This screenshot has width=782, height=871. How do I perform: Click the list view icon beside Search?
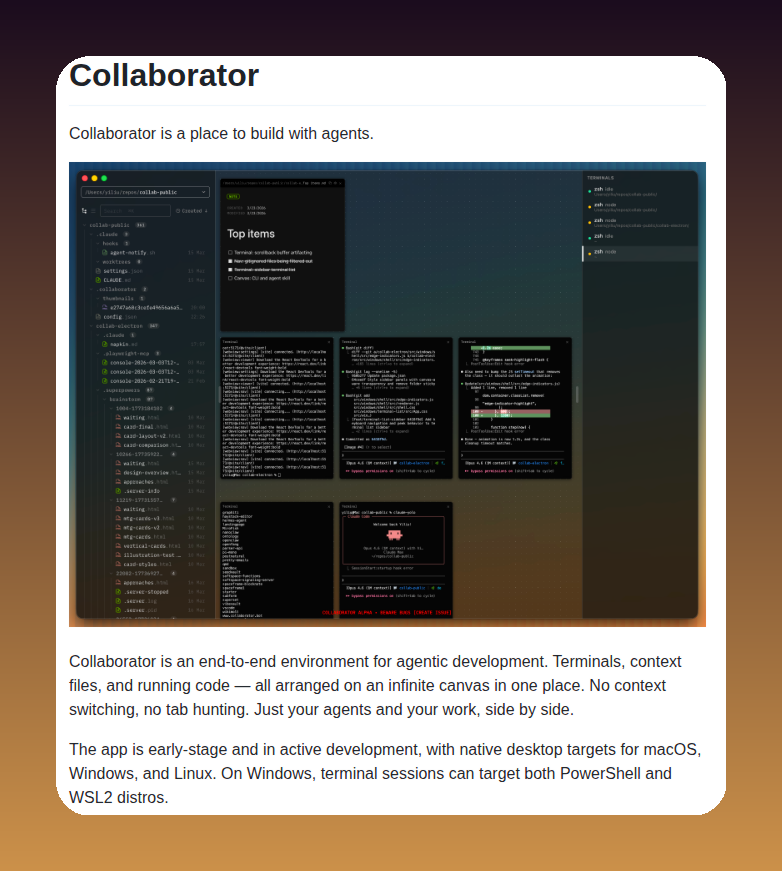tap(93, 211)
